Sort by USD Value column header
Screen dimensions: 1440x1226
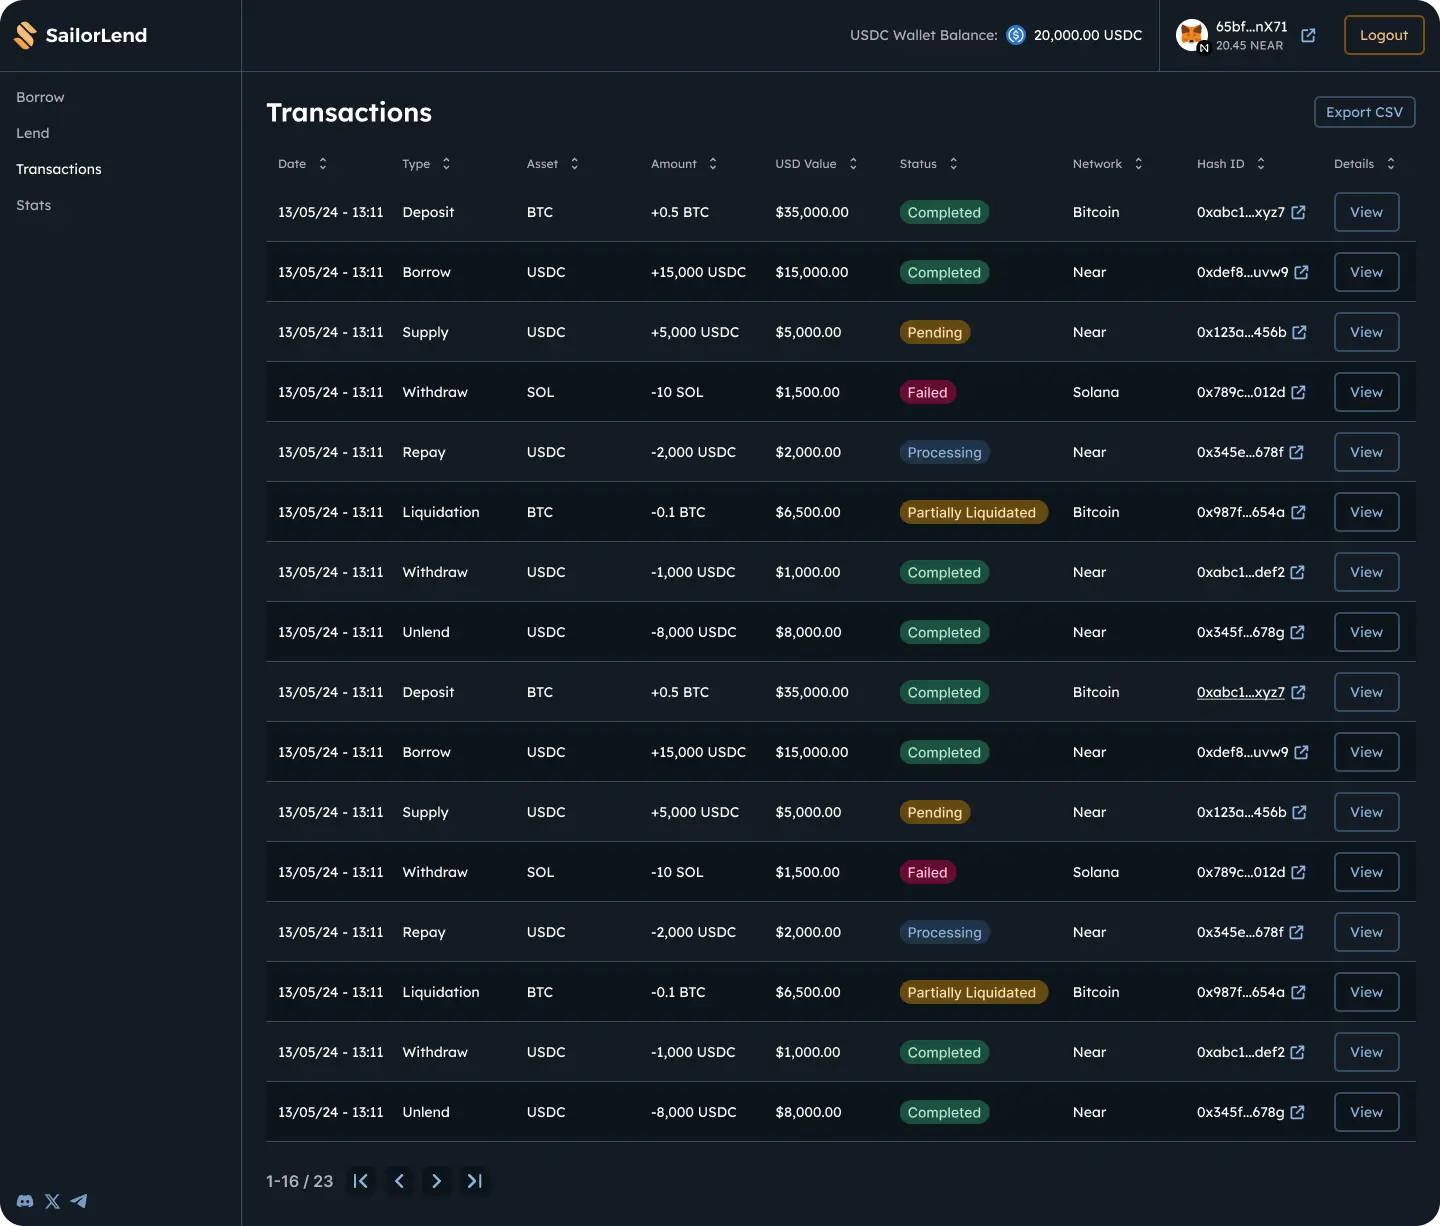coord(853,164)
